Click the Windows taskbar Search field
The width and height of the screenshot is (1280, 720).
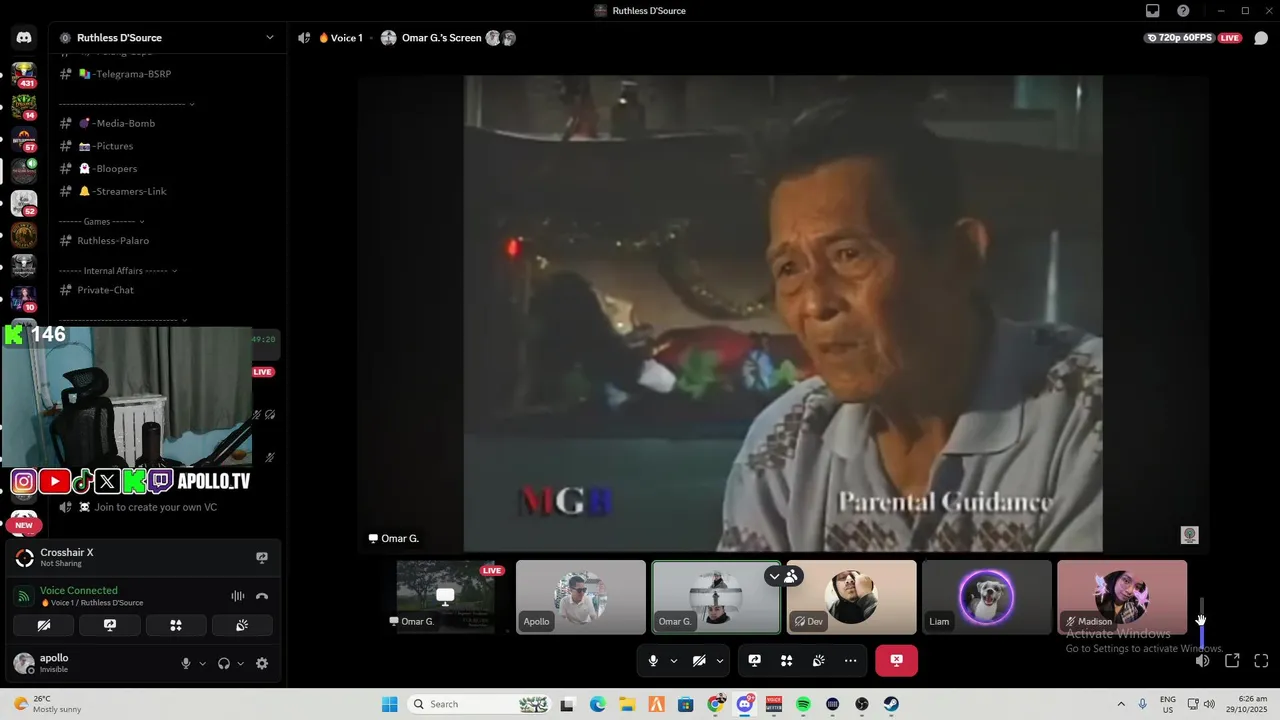[478, 704]
